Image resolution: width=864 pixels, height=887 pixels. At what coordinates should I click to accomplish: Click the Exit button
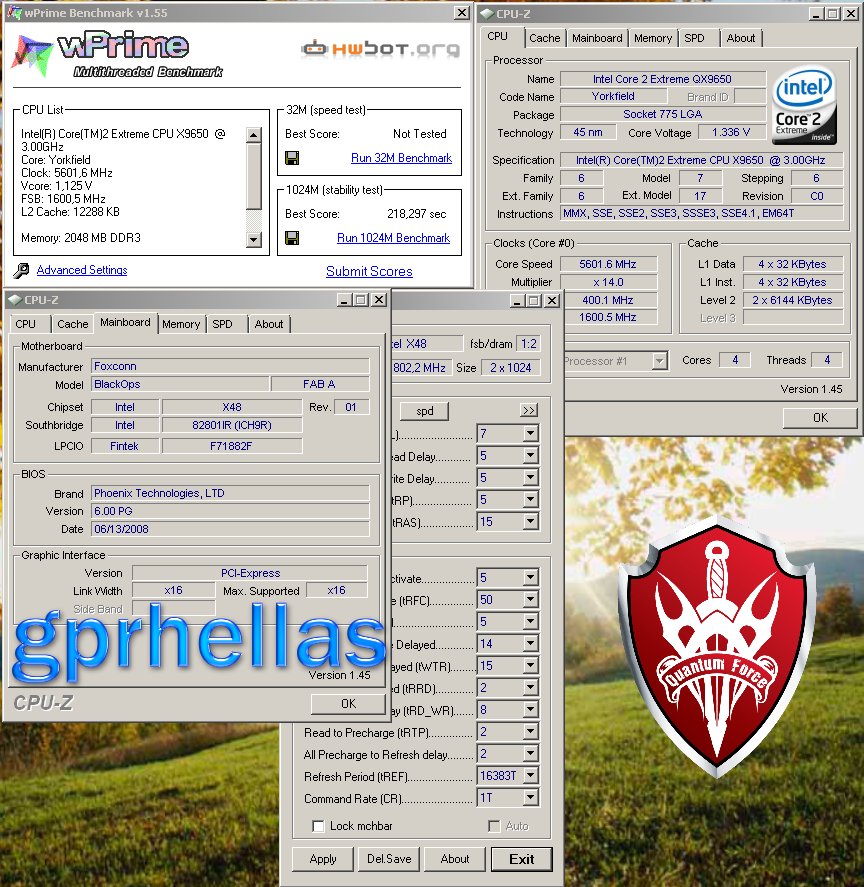coord(521,859)
